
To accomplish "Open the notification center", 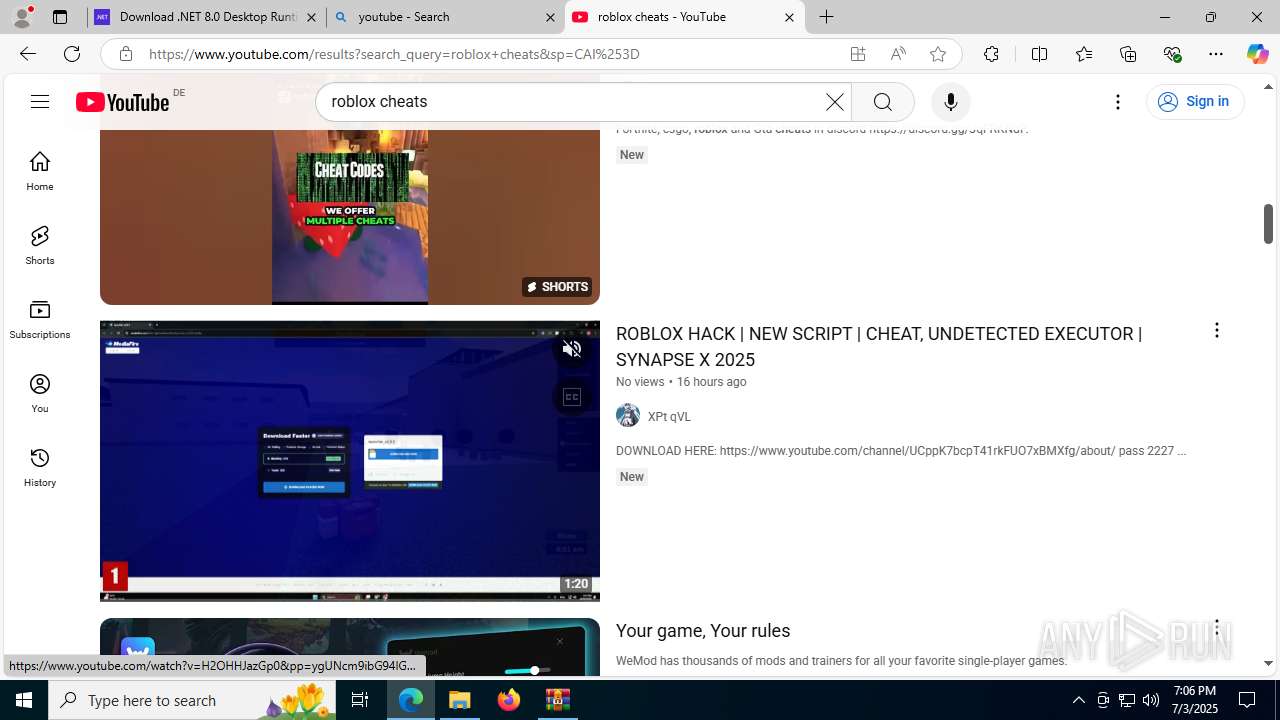I will pyautogui.click(x=1247, y=700).
